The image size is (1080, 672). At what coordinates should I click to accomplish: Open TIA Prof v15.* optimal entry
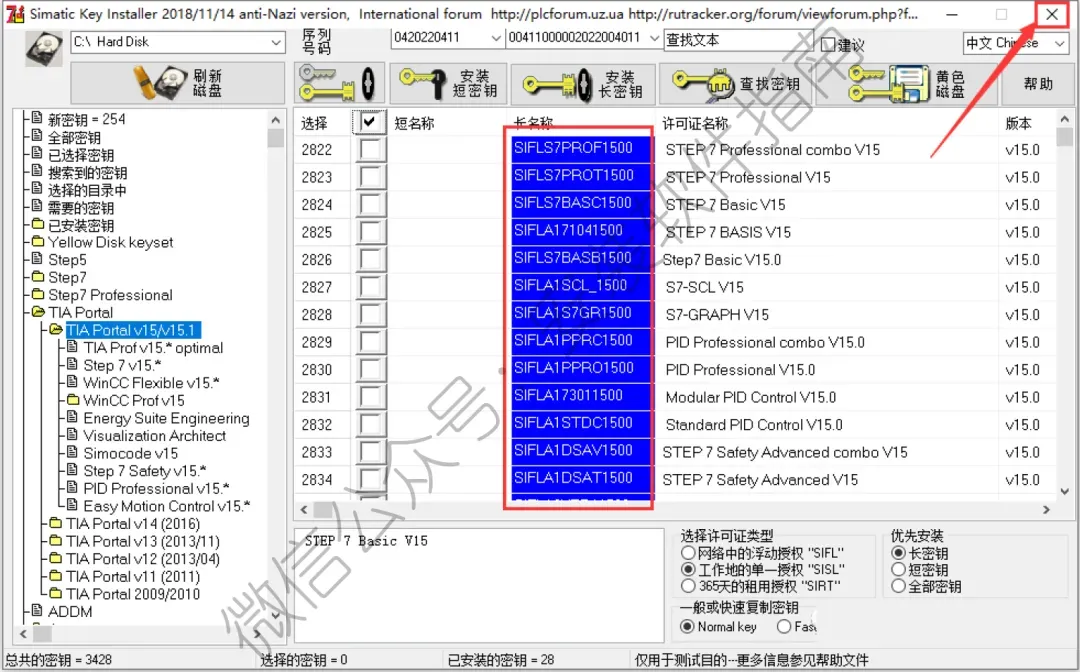153,348
